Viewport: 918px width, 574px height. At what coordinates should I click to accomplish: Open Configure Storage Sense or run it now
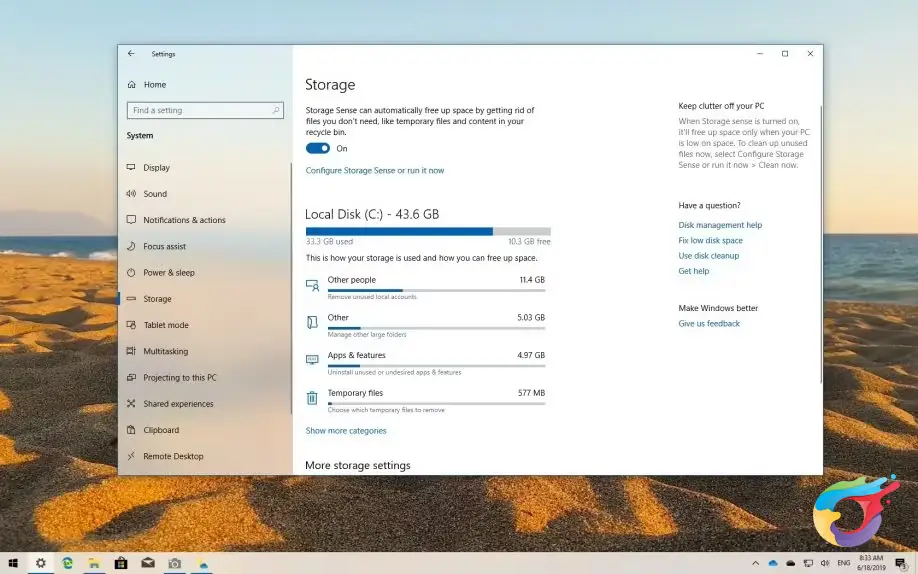pos(375,170)
